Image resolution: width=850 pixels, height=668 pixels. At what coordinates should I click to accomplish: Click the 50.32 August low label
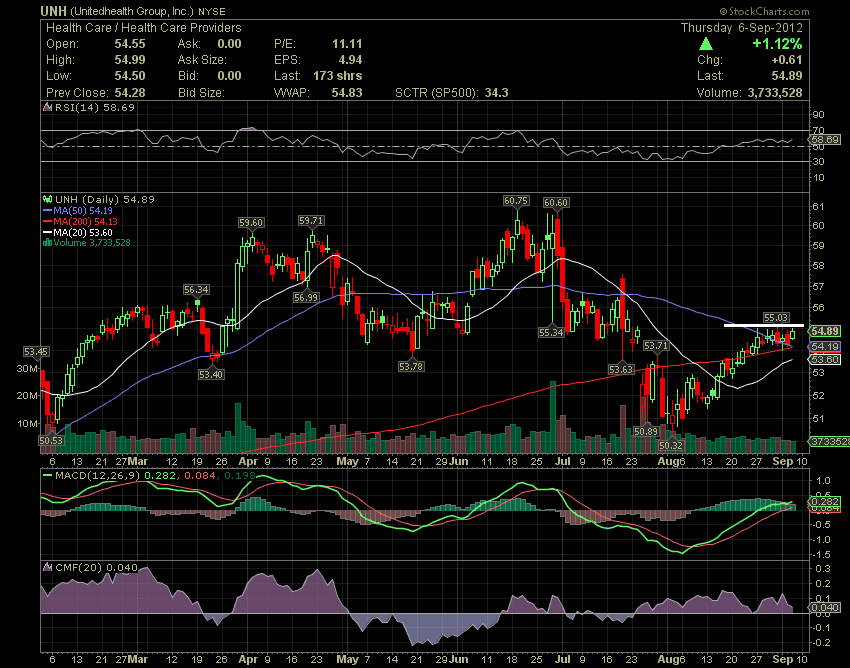pyautogui.click(x=671, y=446)
